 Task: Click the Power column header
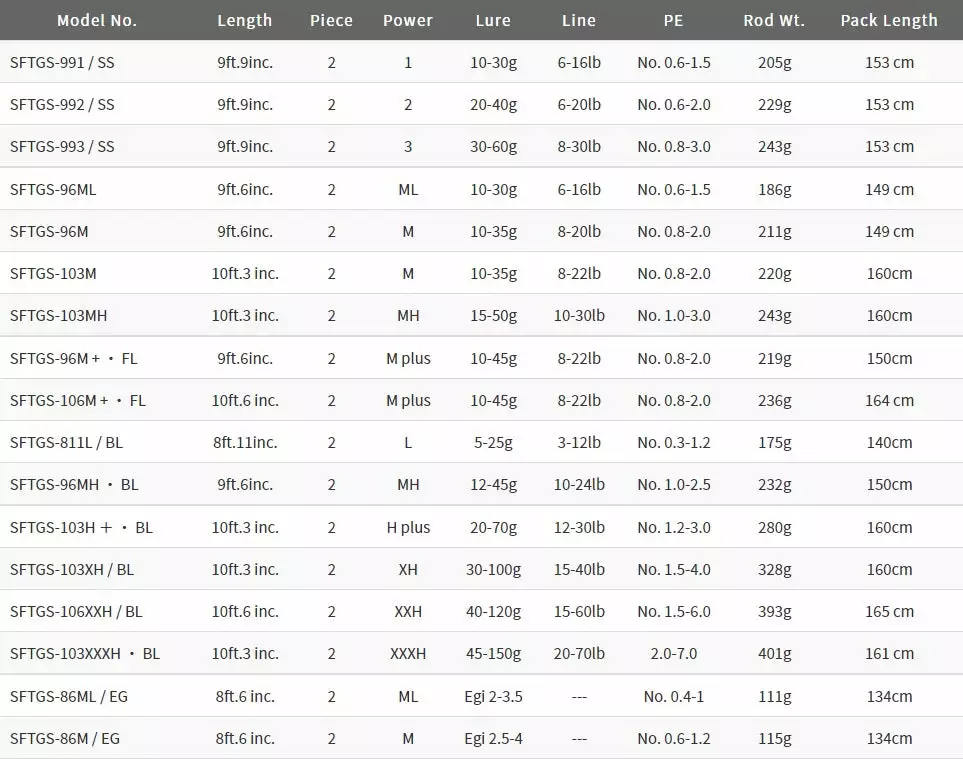(408, 20)
